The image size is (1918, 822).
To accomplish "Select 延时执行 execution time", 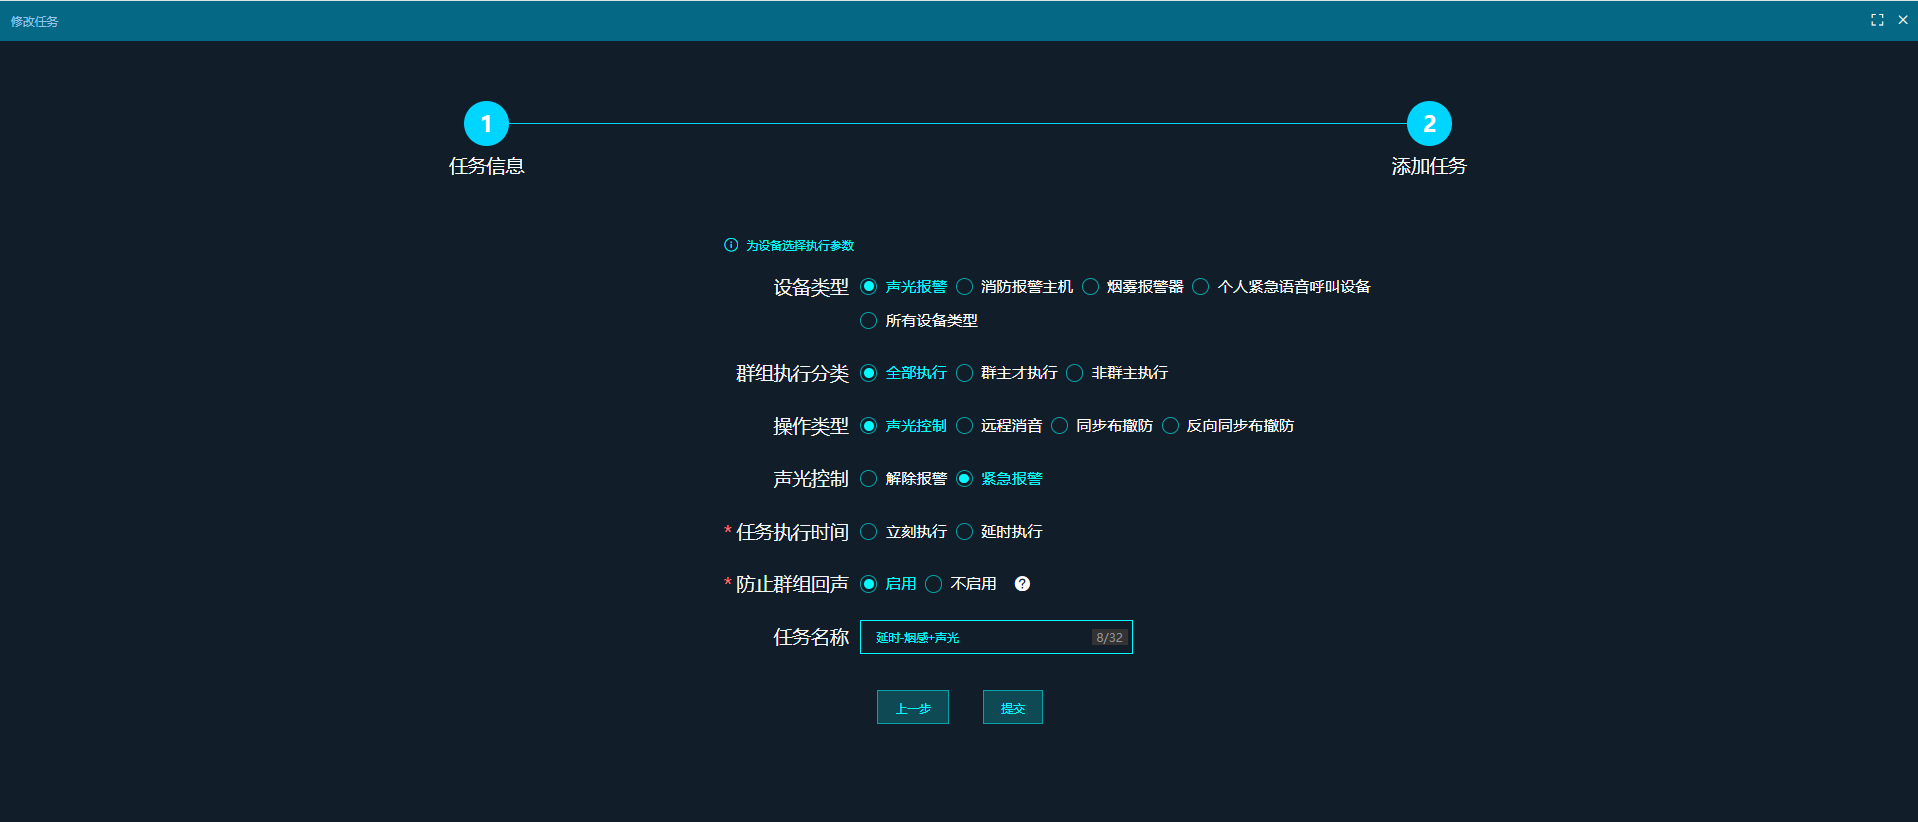I will click(x=965, y=532).
